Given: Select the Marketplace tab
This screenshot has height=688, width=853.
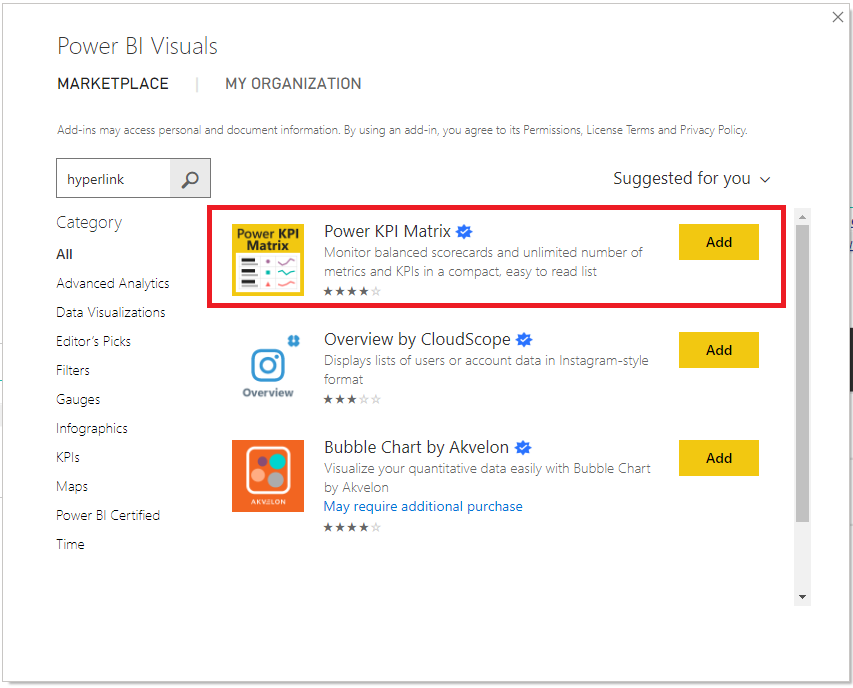Looking at the screenshot, I should [x=113, y=84].
